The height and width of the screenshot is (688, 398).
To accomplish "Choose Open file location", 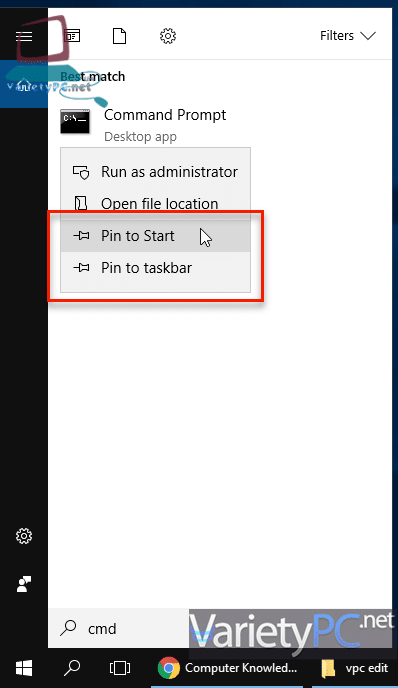I will 155,204.
